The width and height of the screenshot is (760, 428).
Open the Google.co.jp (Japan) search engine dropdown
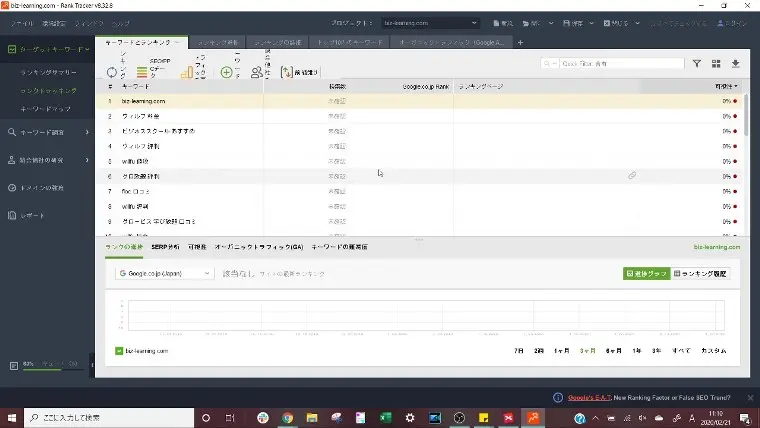click(x=164, y=272)
